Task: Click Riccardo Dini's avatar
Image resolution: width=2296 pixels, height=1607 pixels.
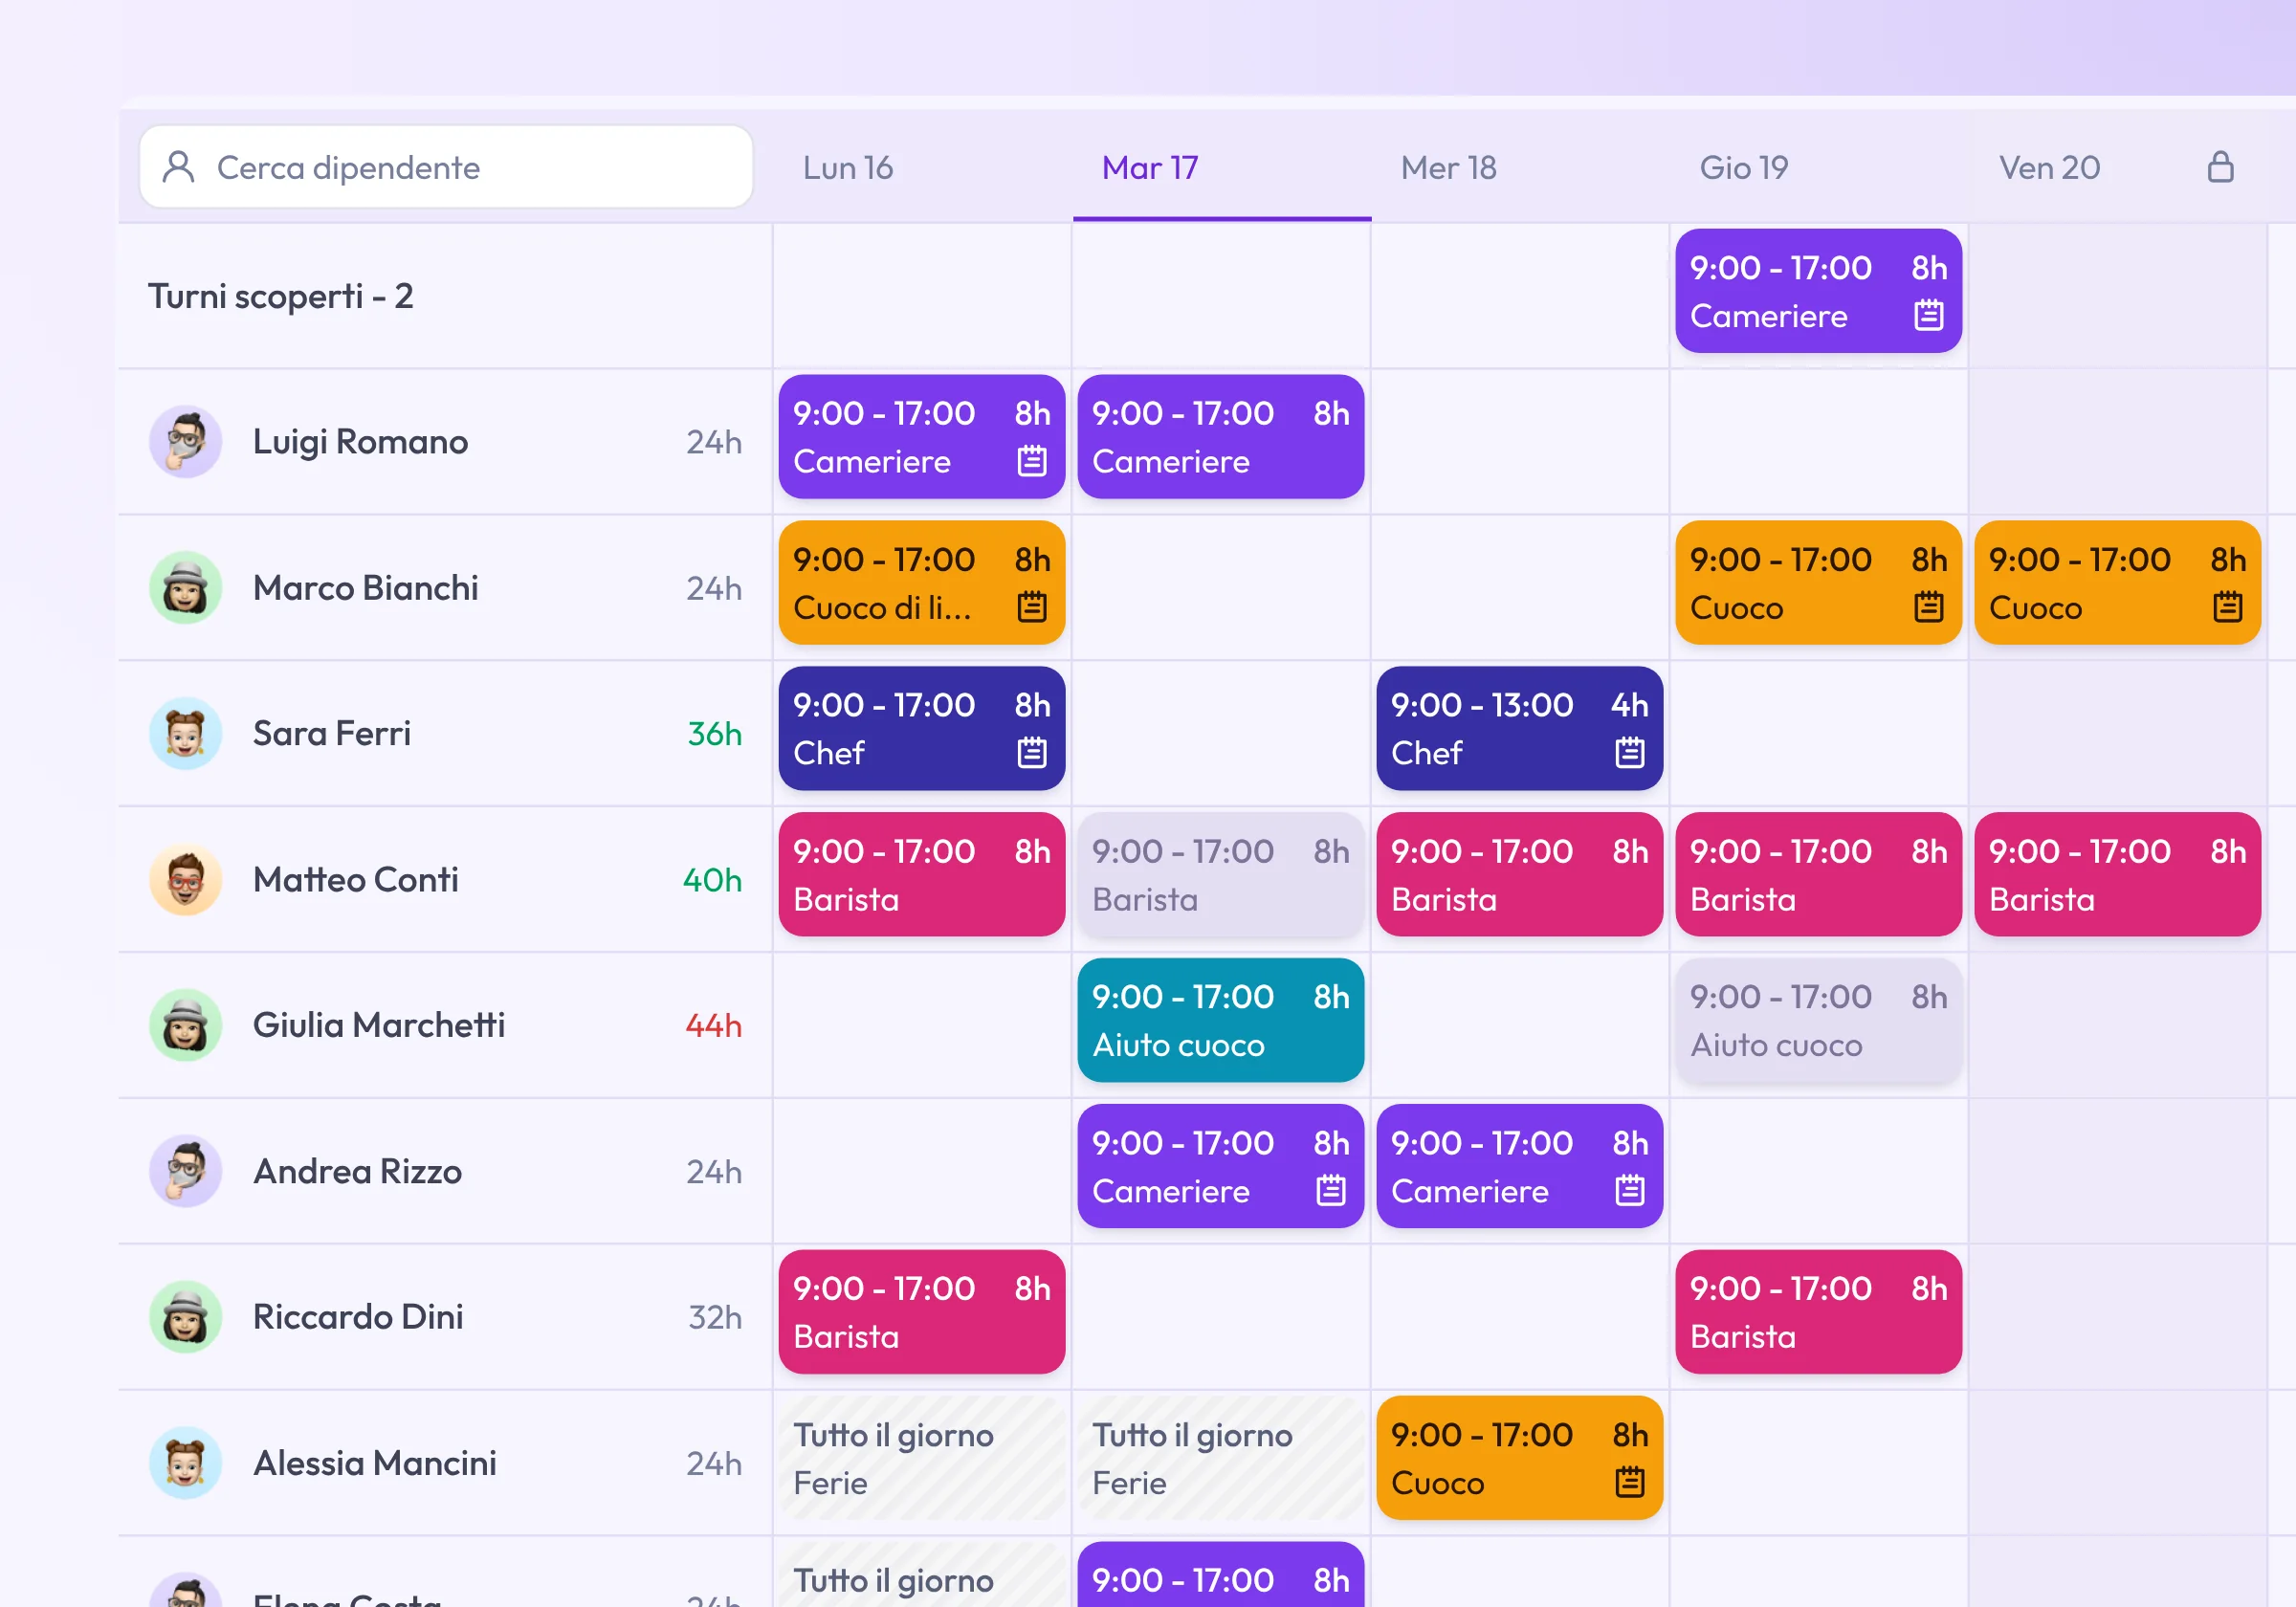Action: coord(185,1317)
